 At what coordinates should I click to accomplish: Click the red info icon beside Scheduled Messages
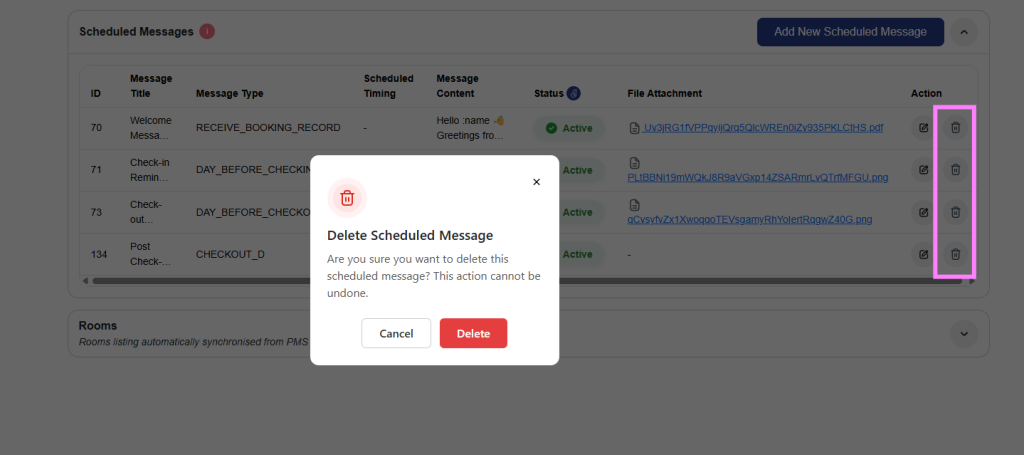[207, 31]
